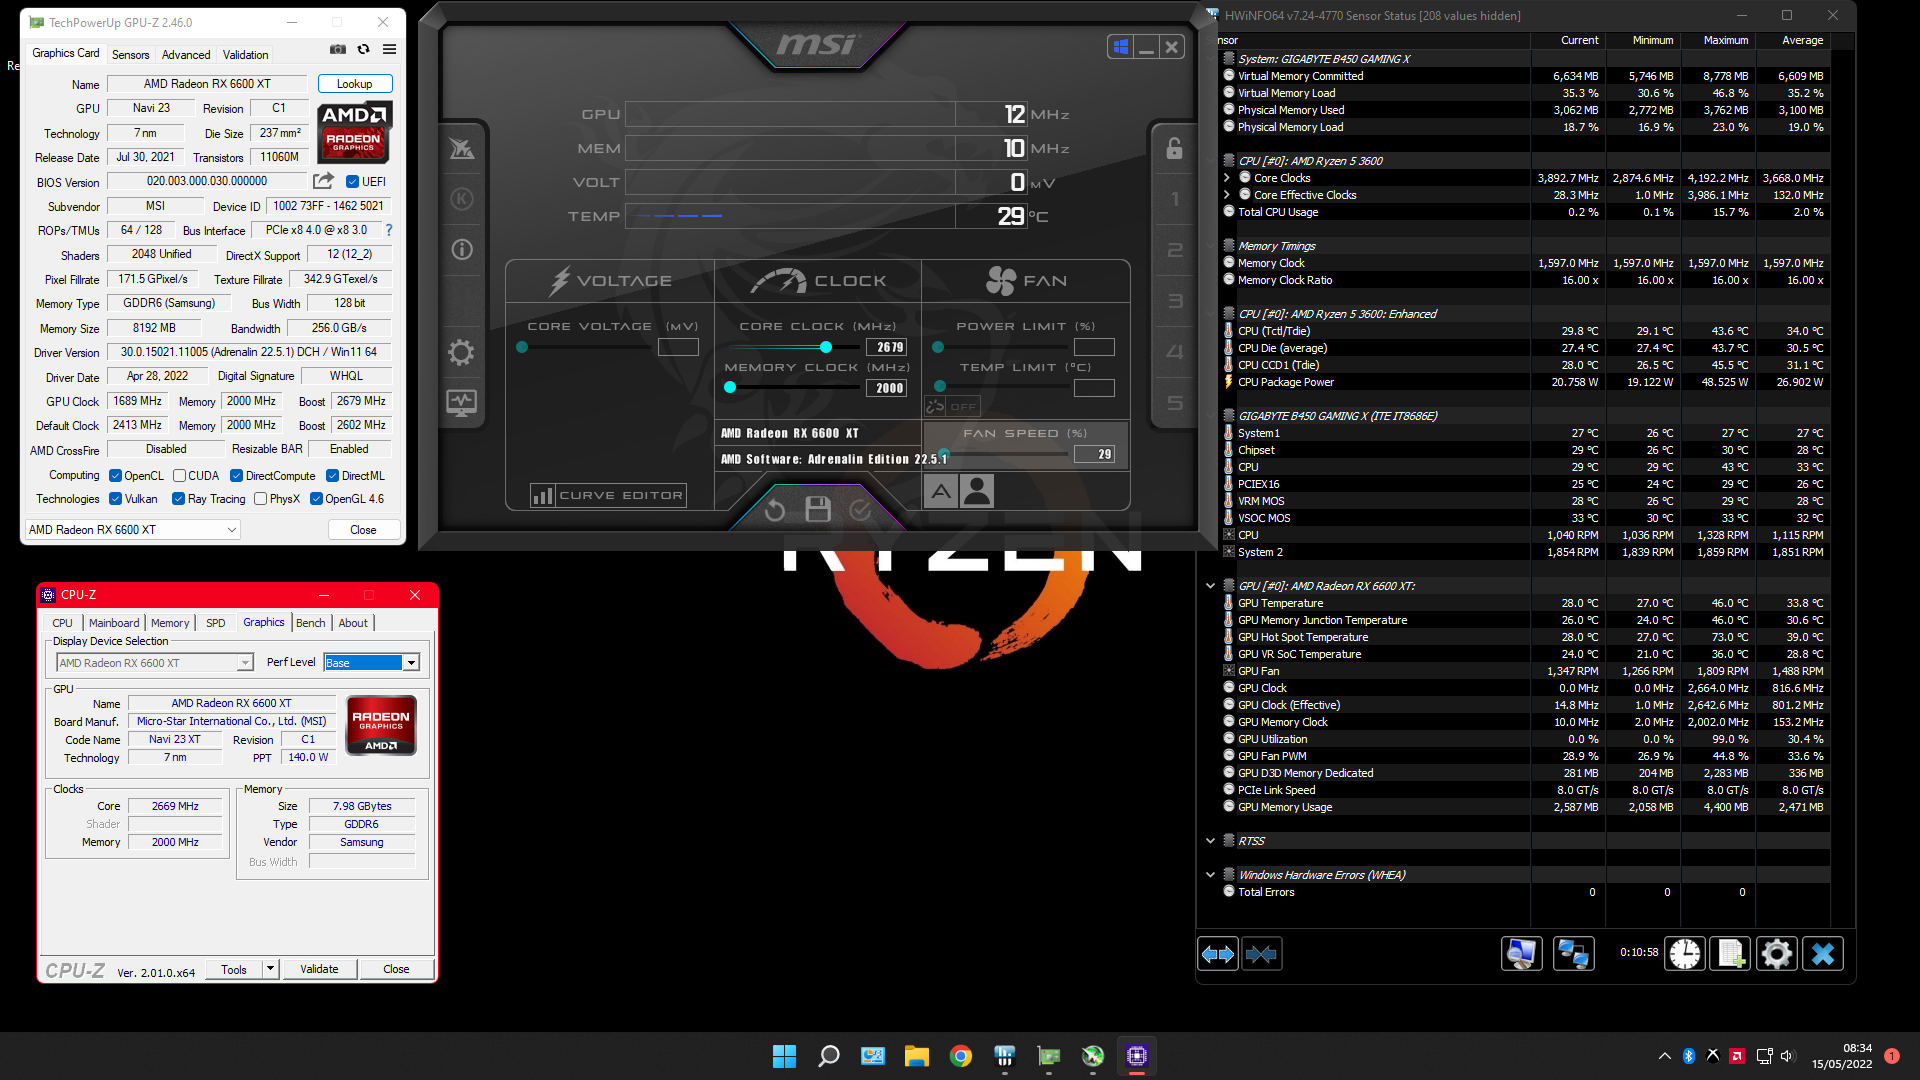This screenshot has width=1920, height=1080.
Task: Expand Core Clocks row in HWiNFO
Action: pyautogui.click(x=1227, y=178)
